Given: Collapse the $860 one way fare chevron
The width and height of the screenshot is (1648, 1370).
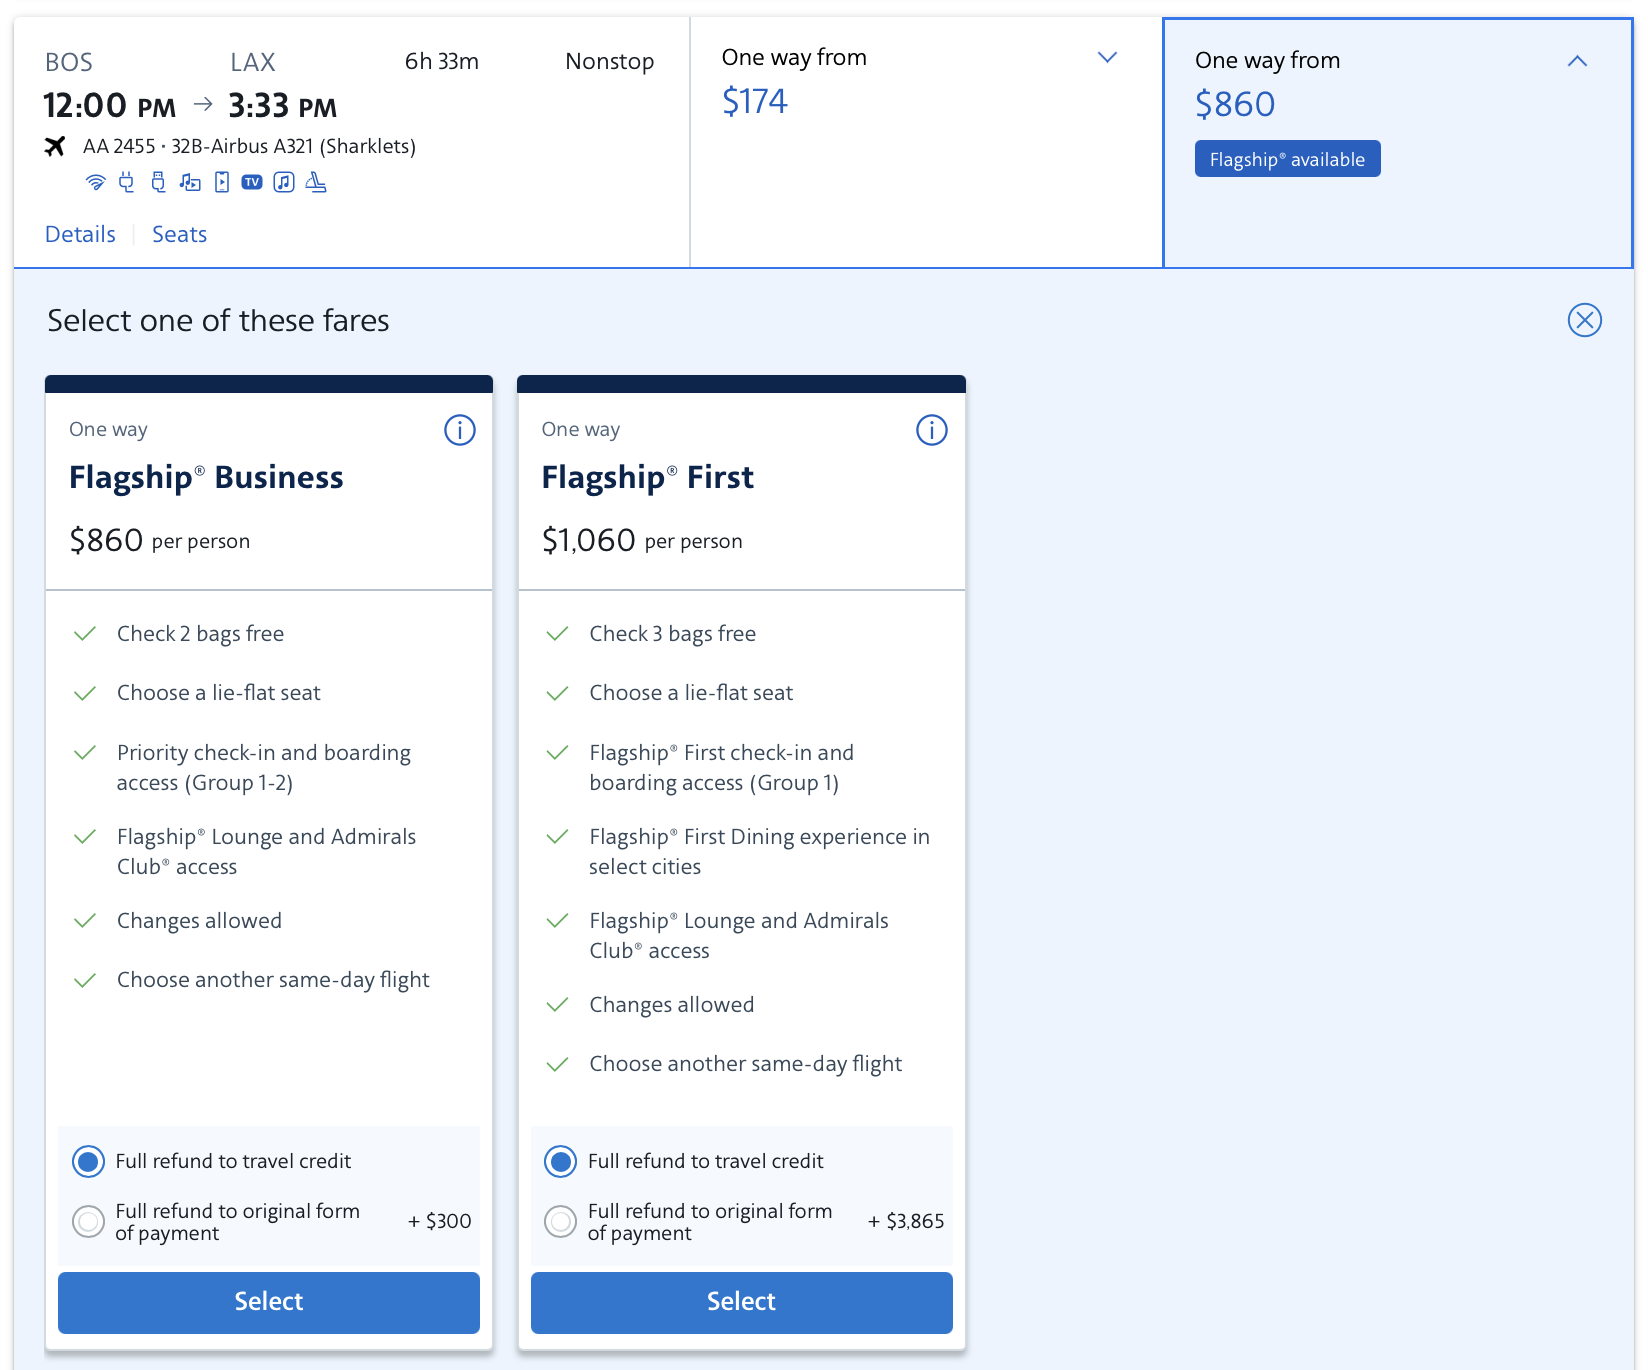Looking at the screenshot, I should tap(1577, 61).
